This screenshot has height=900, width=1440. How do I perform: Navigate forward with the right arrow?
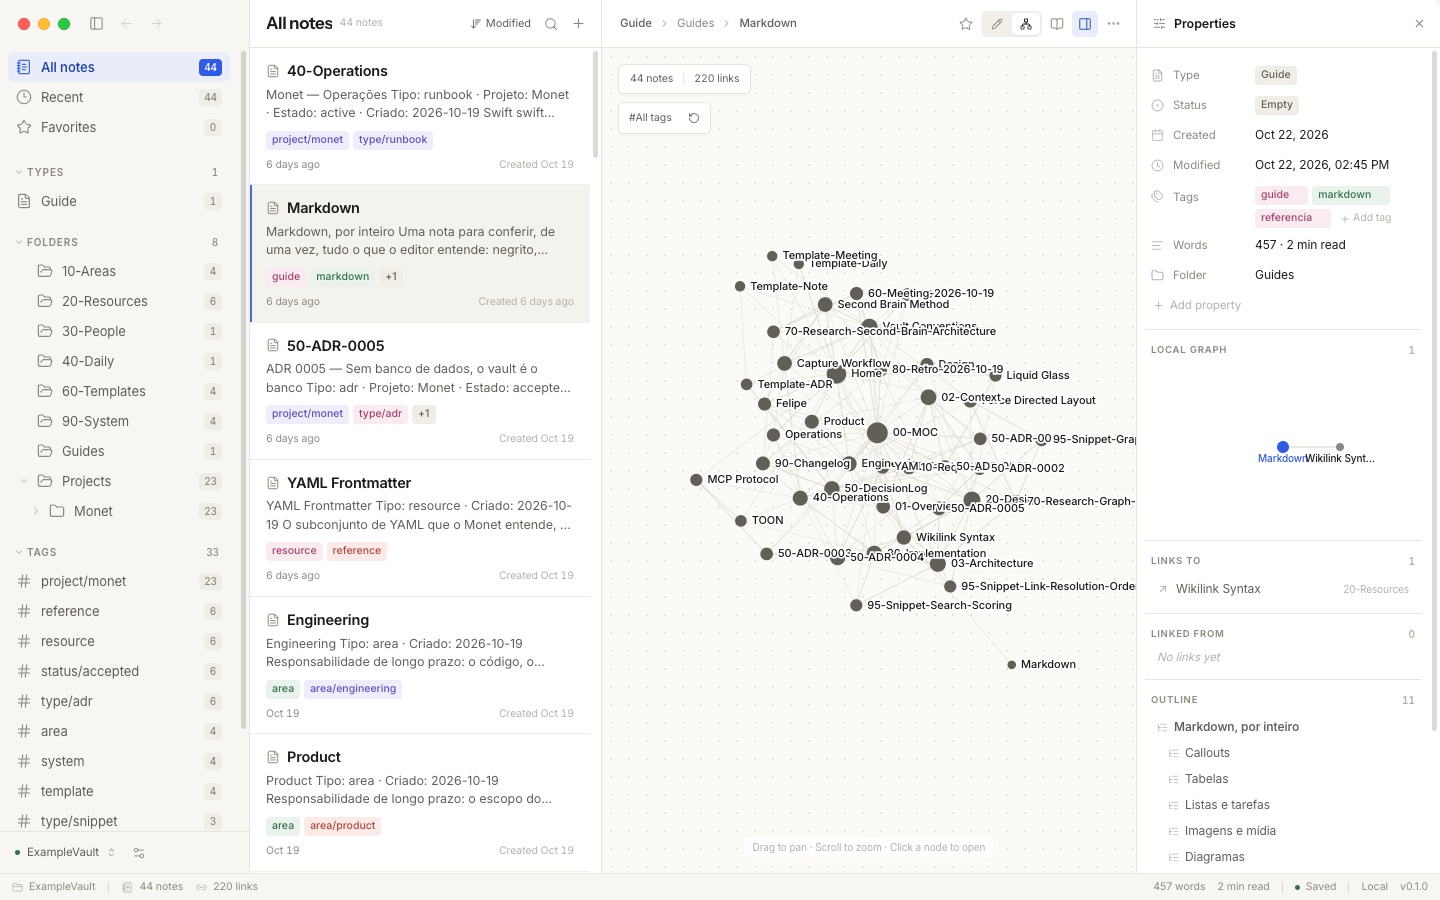(x=157, y=23)
